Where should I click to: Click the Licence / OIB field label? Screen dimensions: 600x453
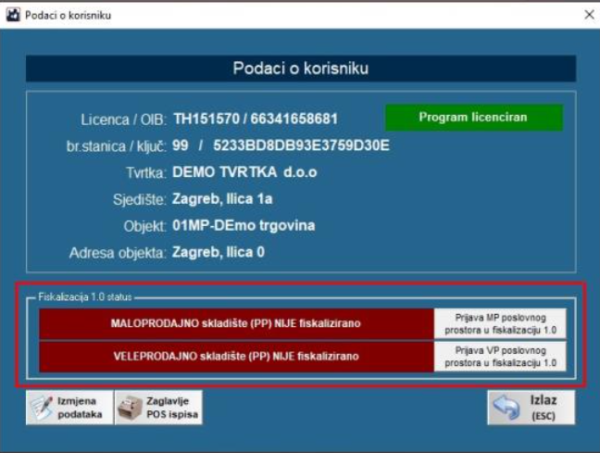123,118
